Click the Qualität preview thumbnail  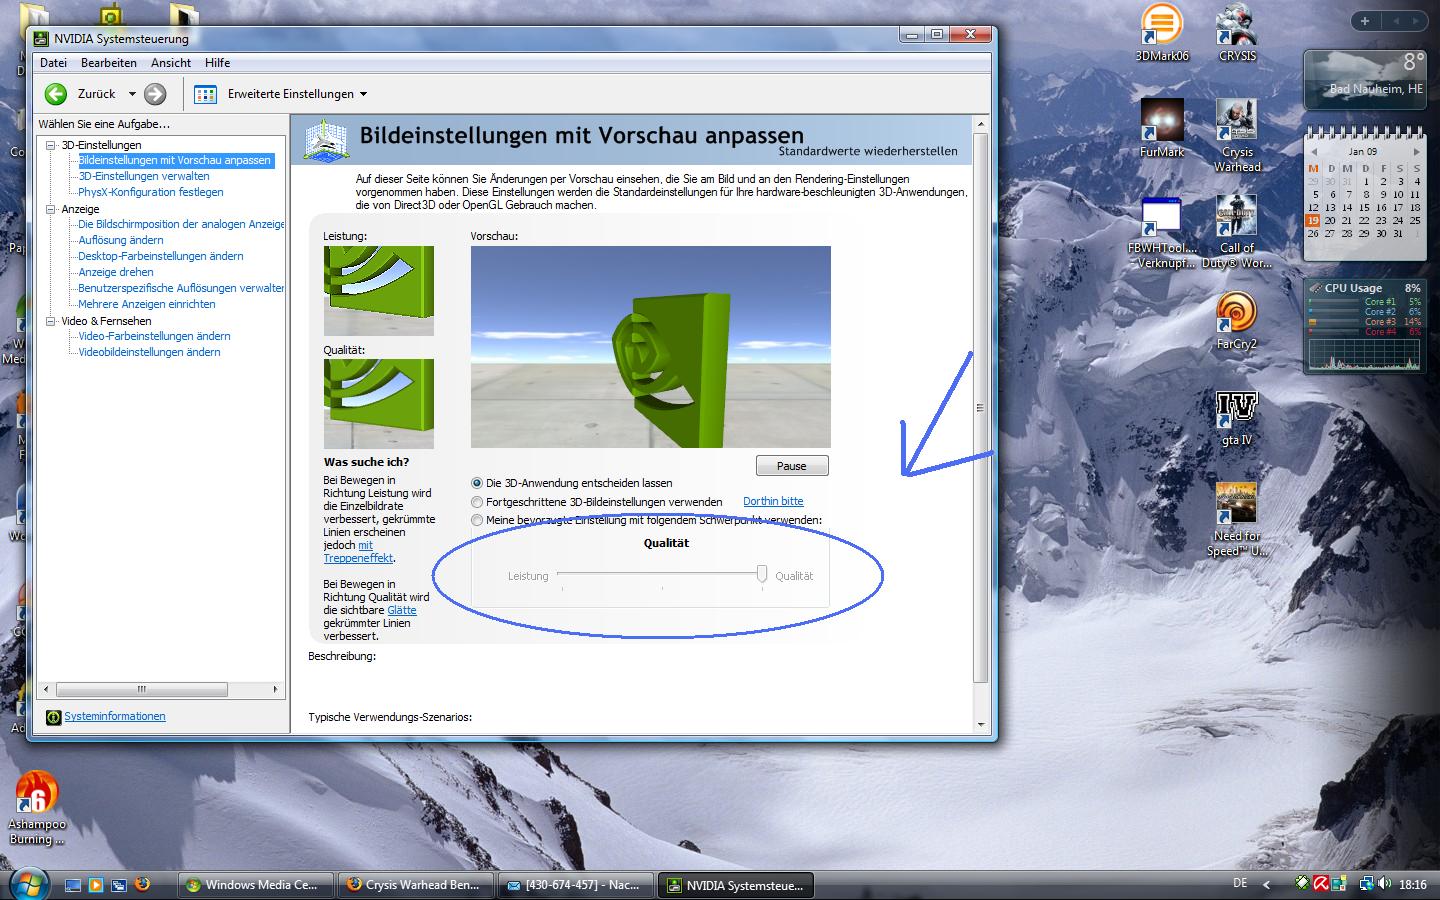[x=379, y=404]
